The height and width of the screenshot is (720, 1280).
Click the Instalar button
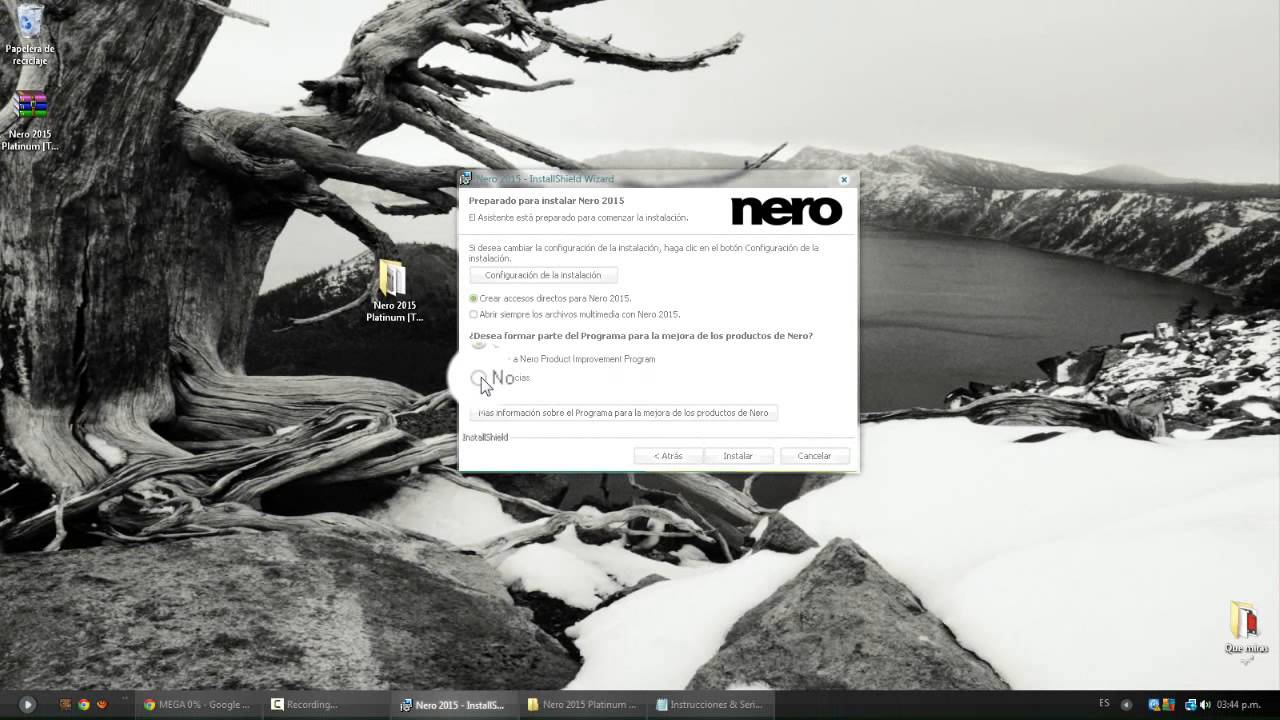click(738, 456)
